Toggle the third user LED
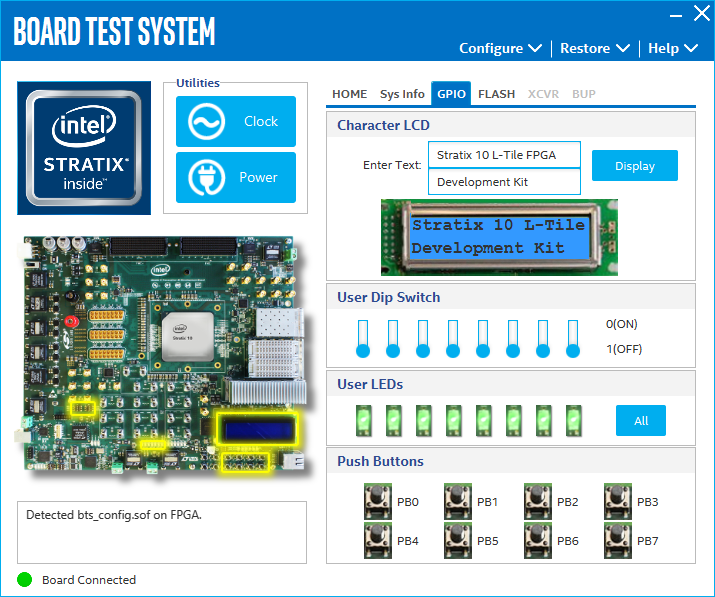This screenshot has height=597, width=715. (x=424, y=420)
